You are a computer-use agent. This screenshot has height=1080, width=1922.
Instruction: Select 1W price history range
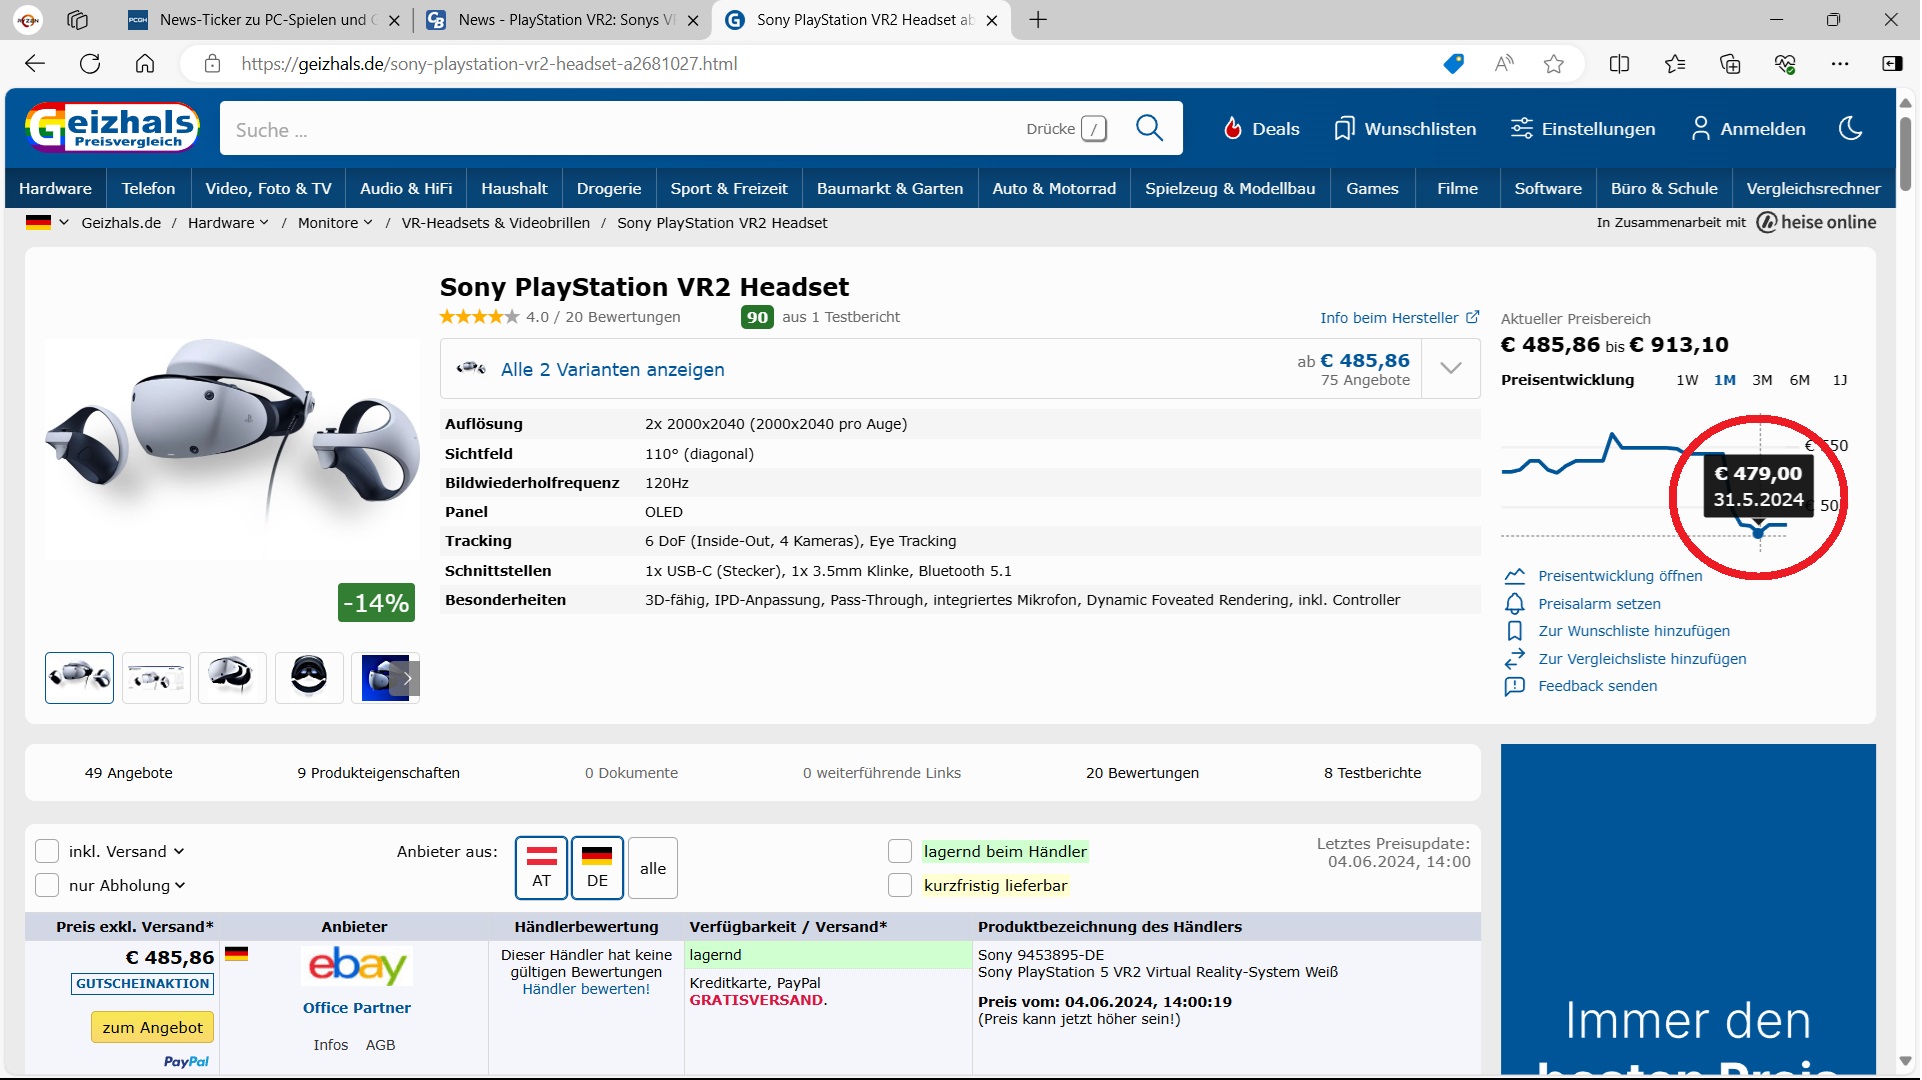click(1687, 380)
